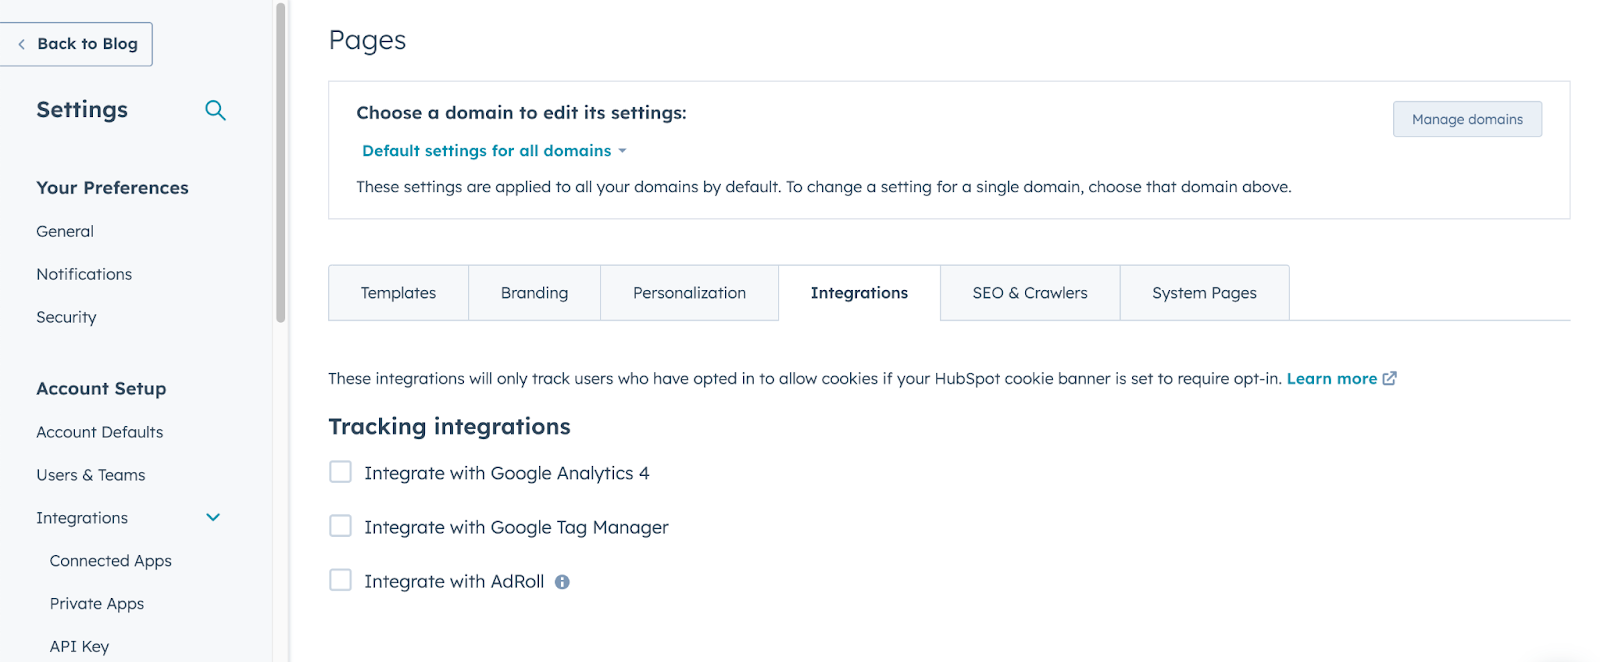Open Connected Apps in sidebar

(111, 561)
